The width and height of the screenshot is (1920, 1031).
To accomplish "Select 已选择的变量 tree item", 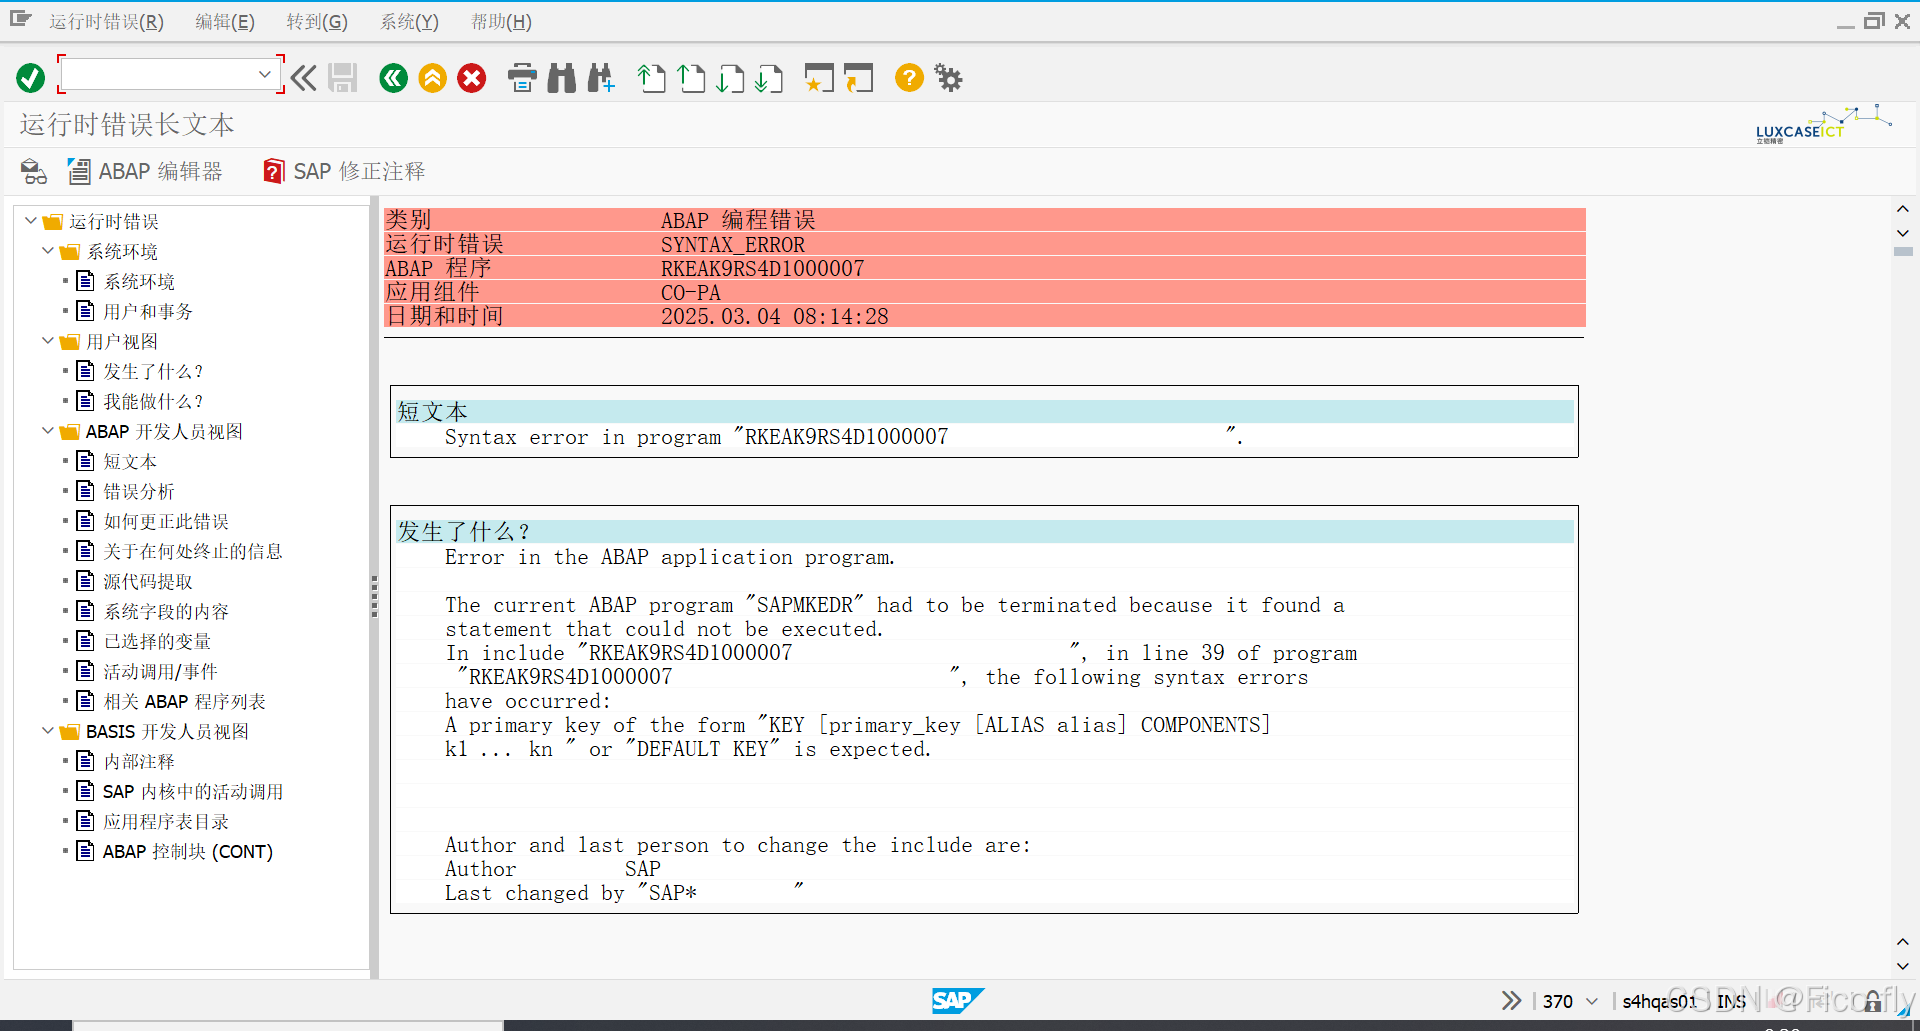I will 157,642.
